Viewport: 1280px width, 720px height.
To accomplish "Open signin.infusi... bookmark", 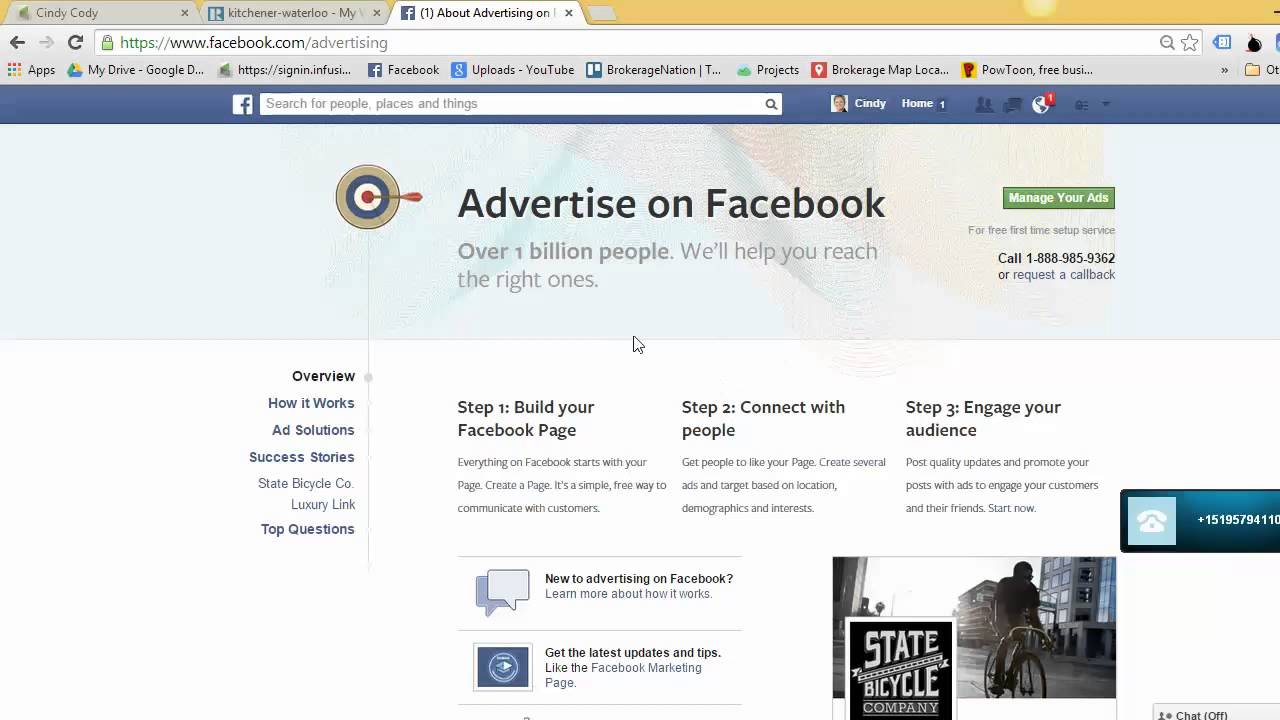I will (x=285, y=70).
